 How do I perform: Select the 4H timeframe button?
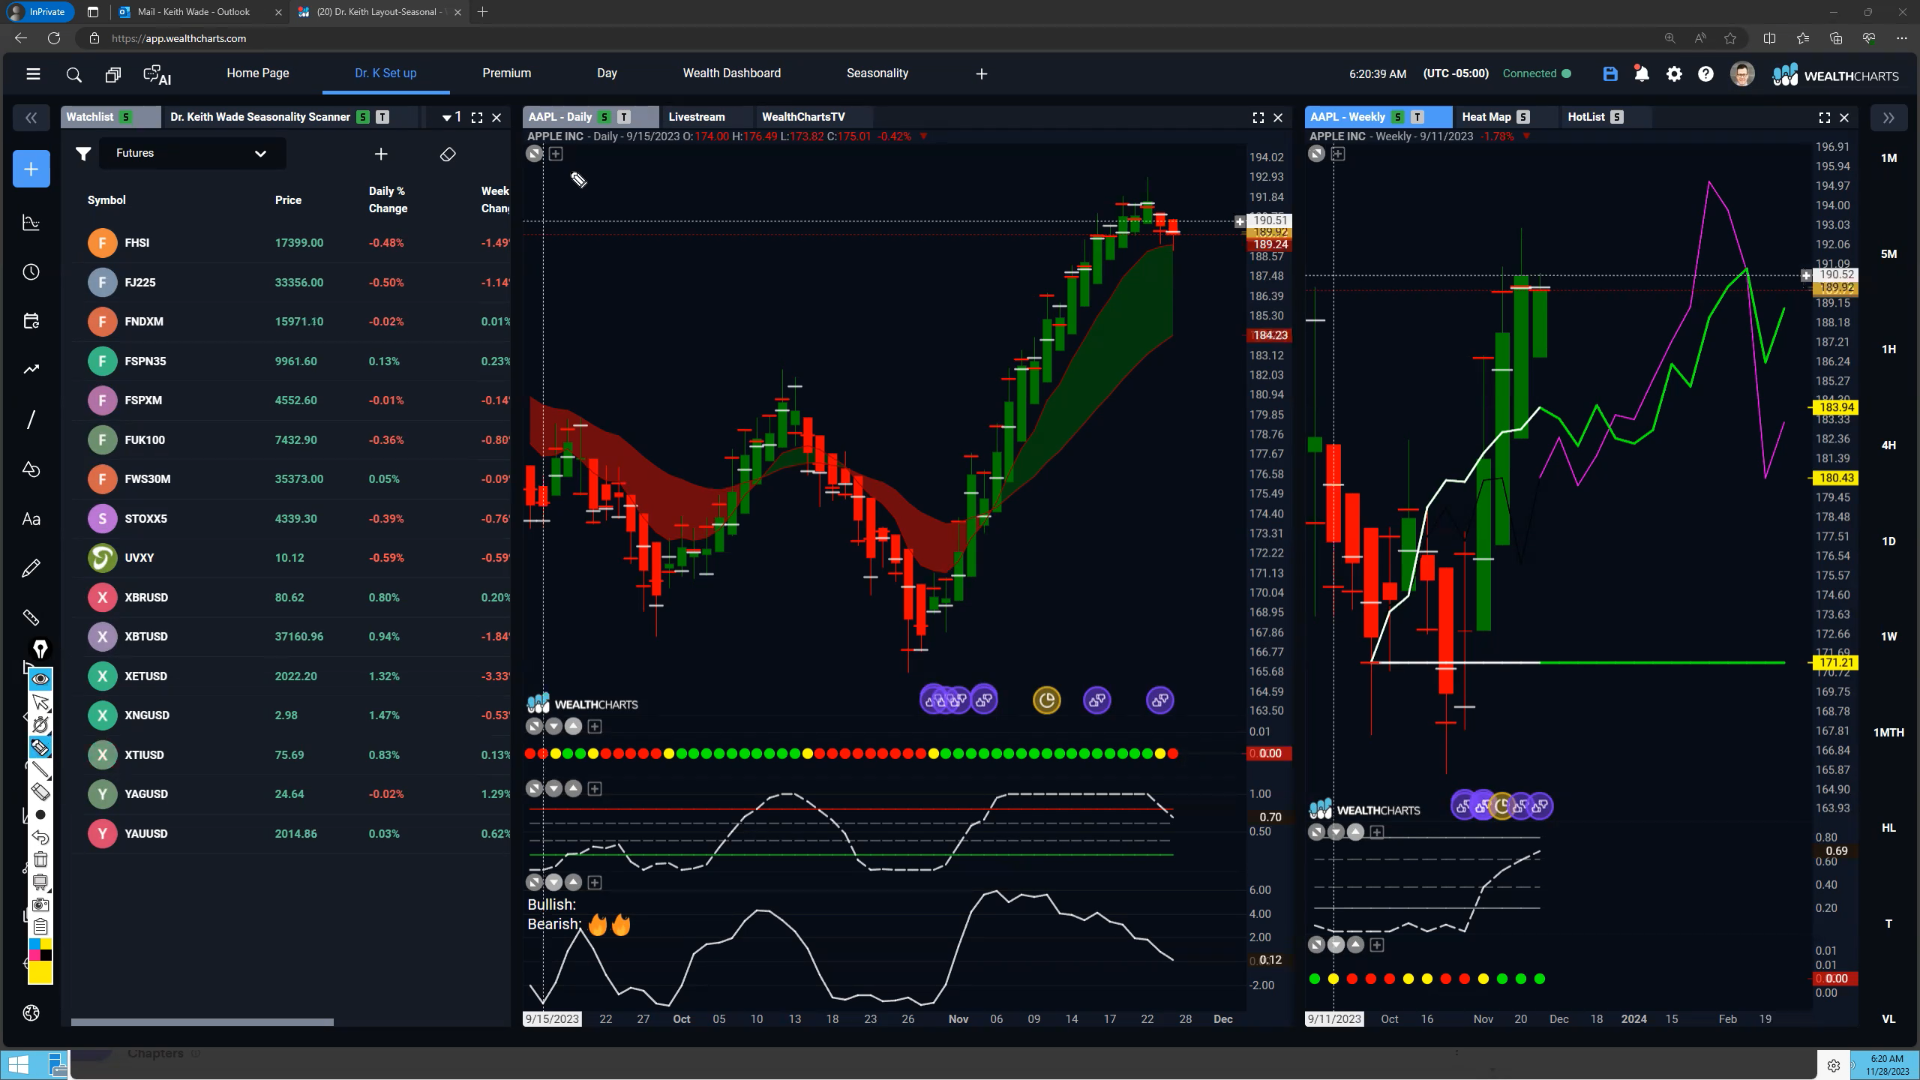click(1888, 445)
